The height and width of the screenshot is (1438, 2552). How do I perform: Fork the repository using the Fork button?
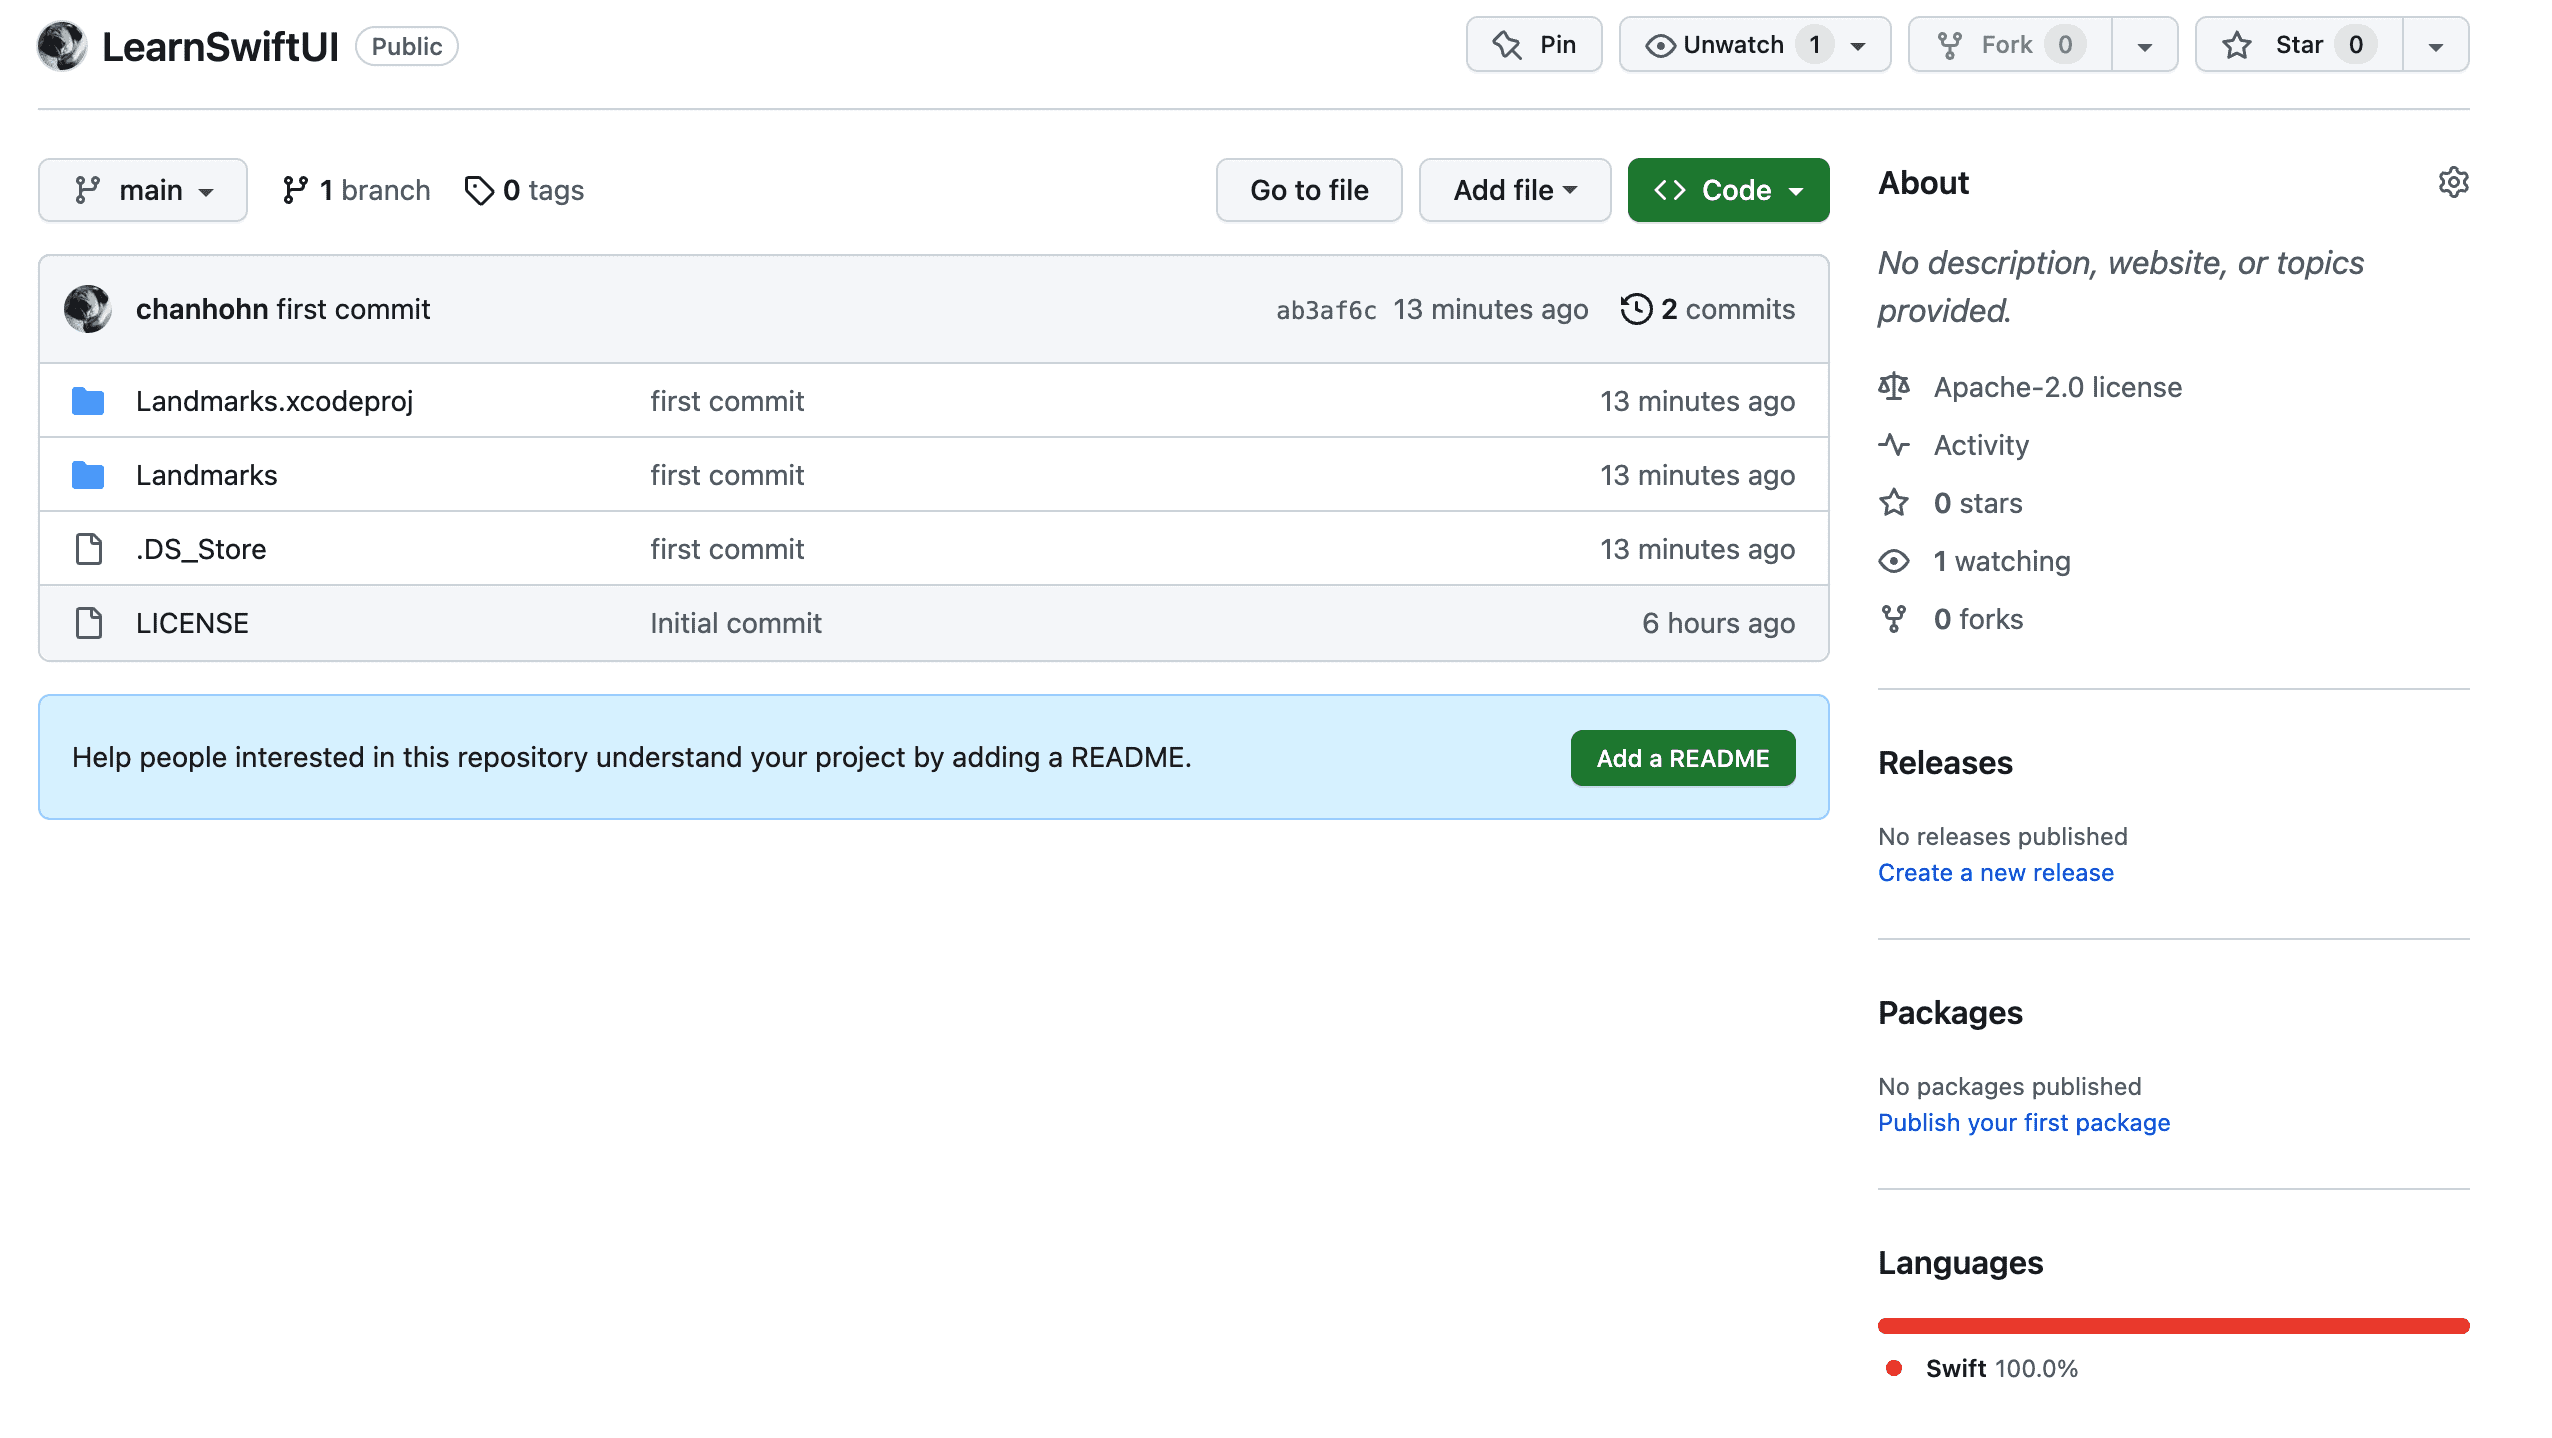2010,45
